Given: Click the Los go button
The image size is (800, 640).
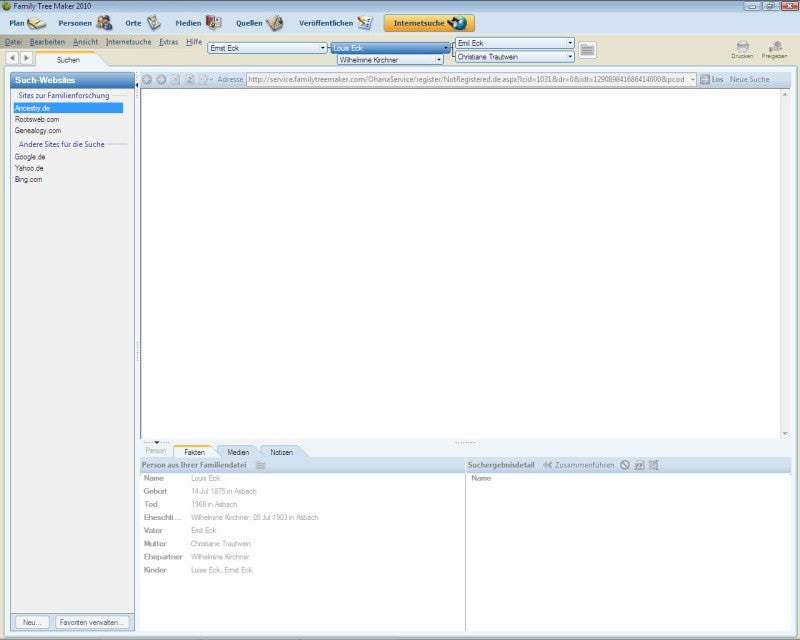Looking at the screenshot, I should (712, 80).
